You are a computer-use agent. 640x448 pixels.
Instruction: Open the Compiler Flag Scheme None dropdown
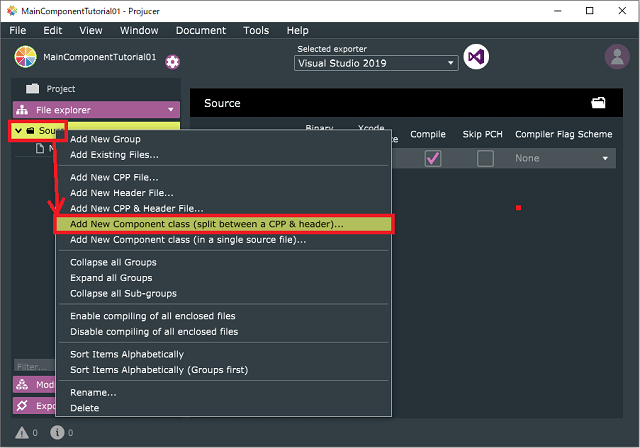click(562, 158)
